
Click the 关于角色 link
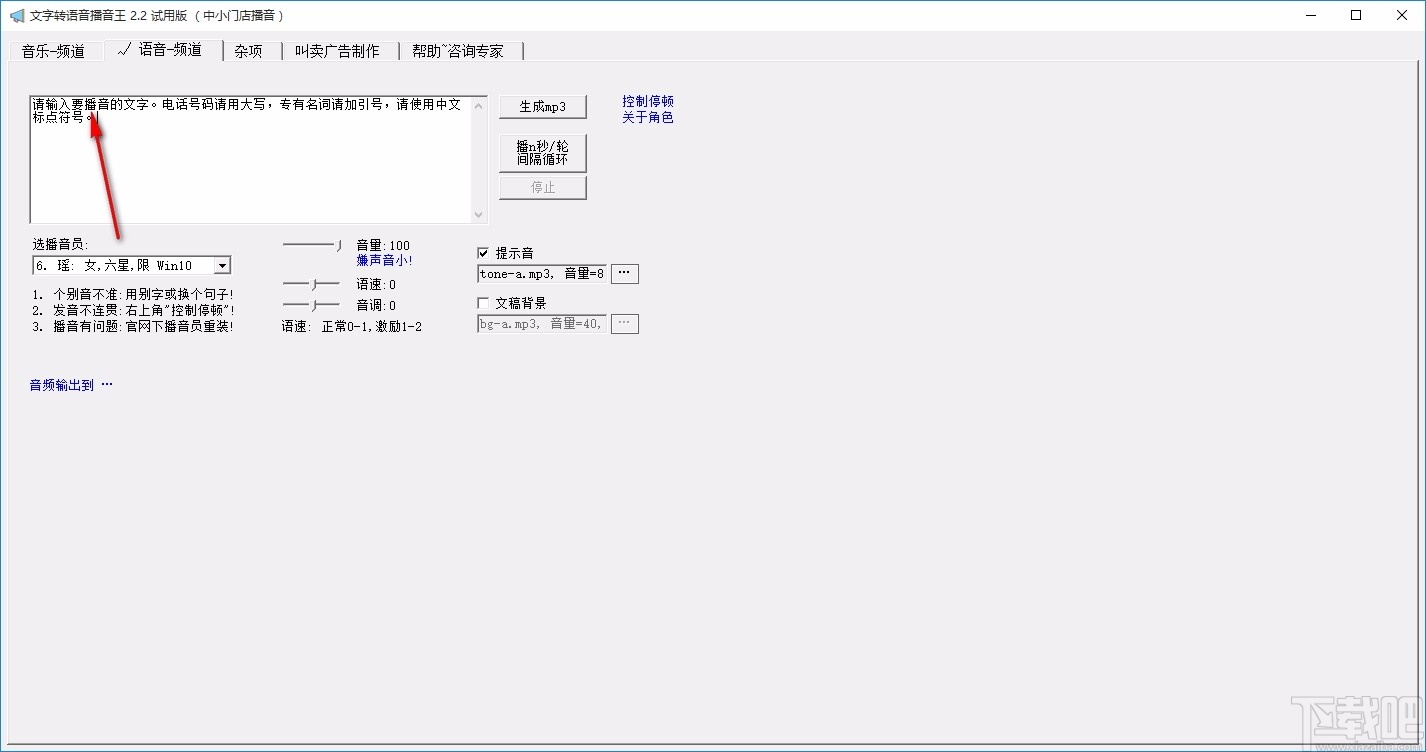click(x=647, y=117)
